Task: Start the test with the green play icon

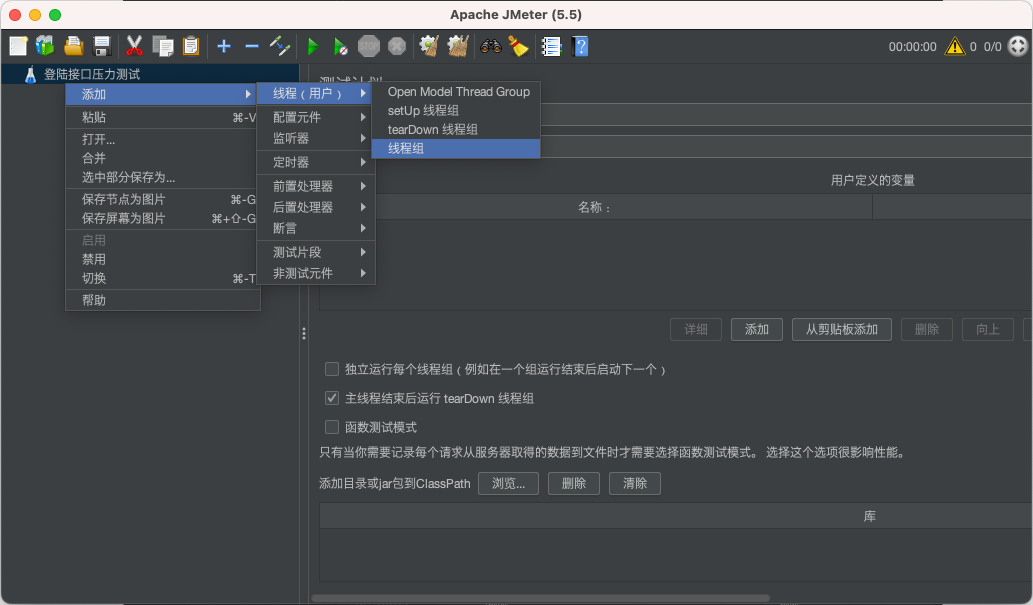Action: tap(312, 45)
